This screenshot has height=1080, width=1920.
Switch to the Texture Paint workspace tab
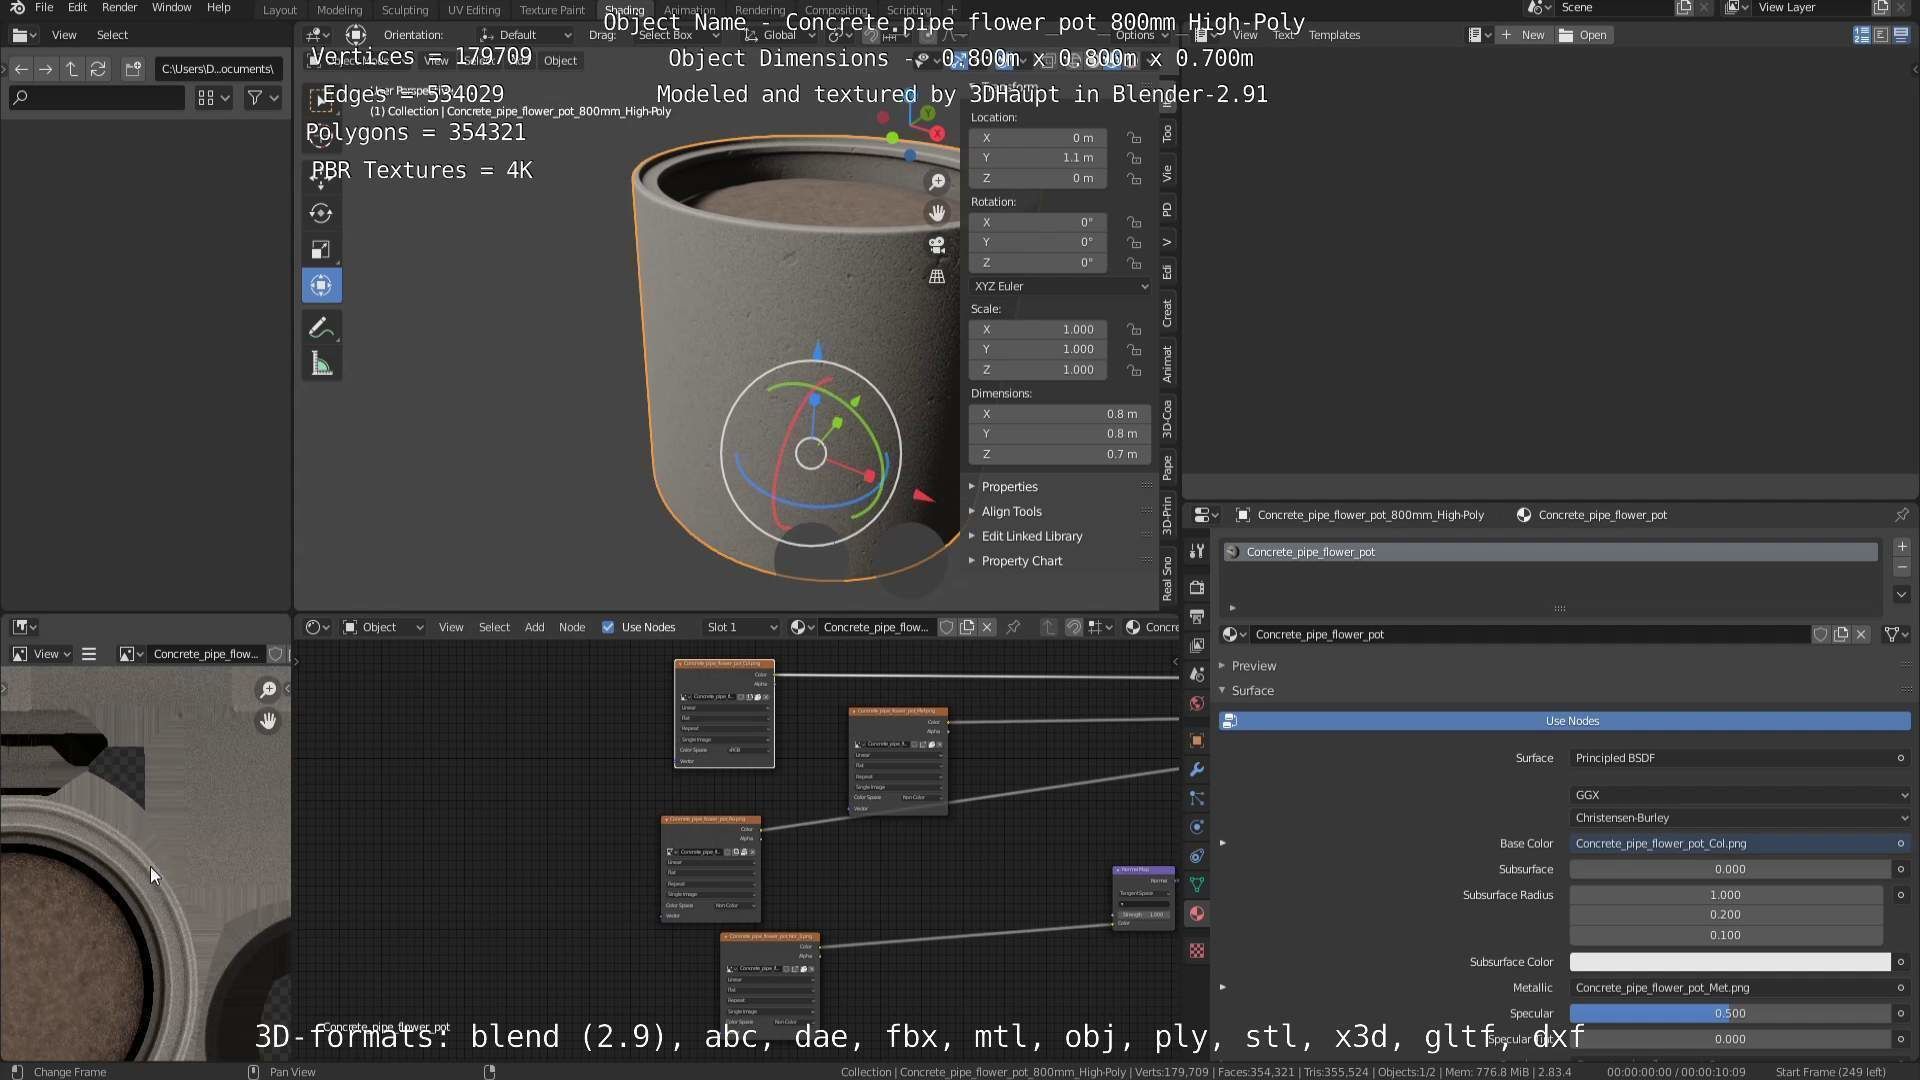[x=552, y=10]
